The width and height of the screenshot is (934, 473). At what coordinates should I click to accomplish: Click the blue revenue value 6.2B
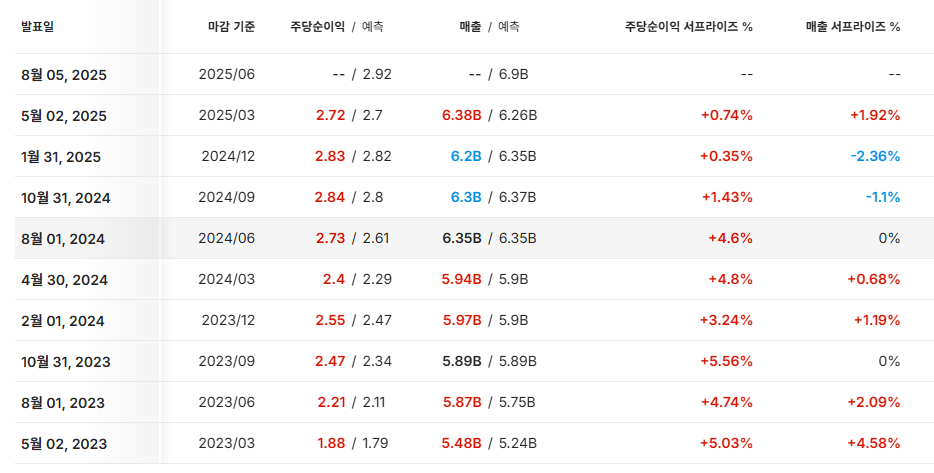466,157
